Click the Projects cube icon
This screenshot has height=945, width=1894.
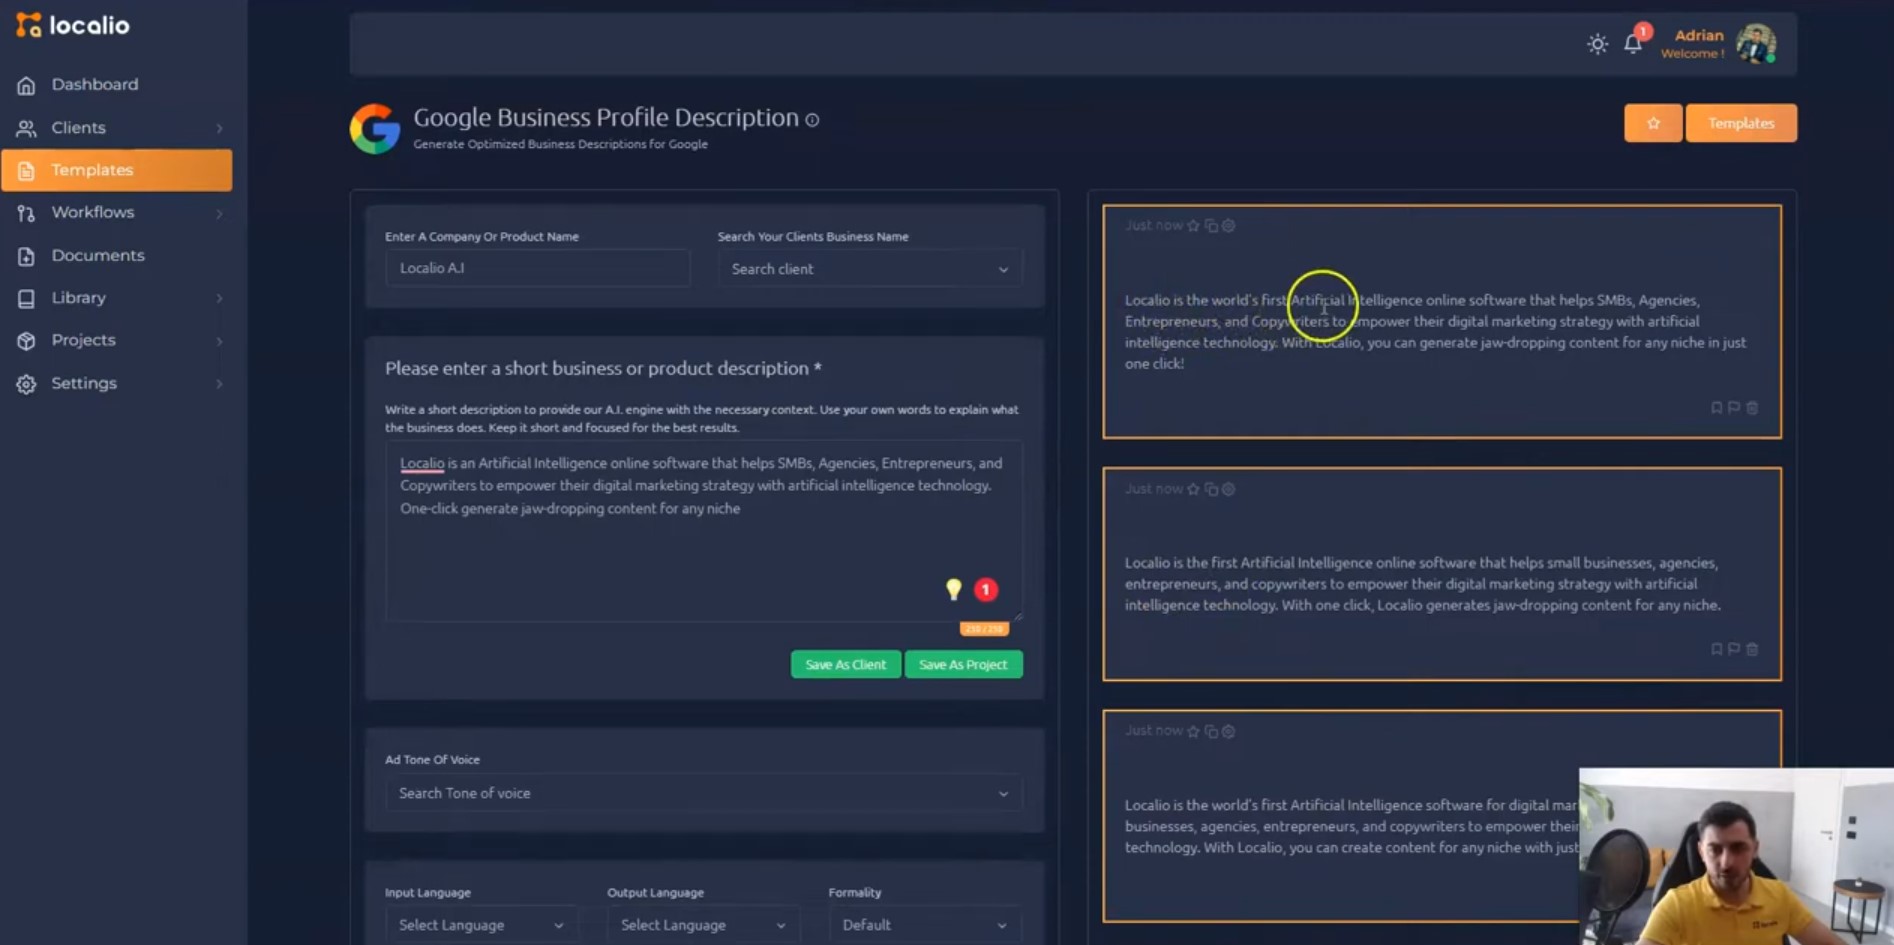27,341
